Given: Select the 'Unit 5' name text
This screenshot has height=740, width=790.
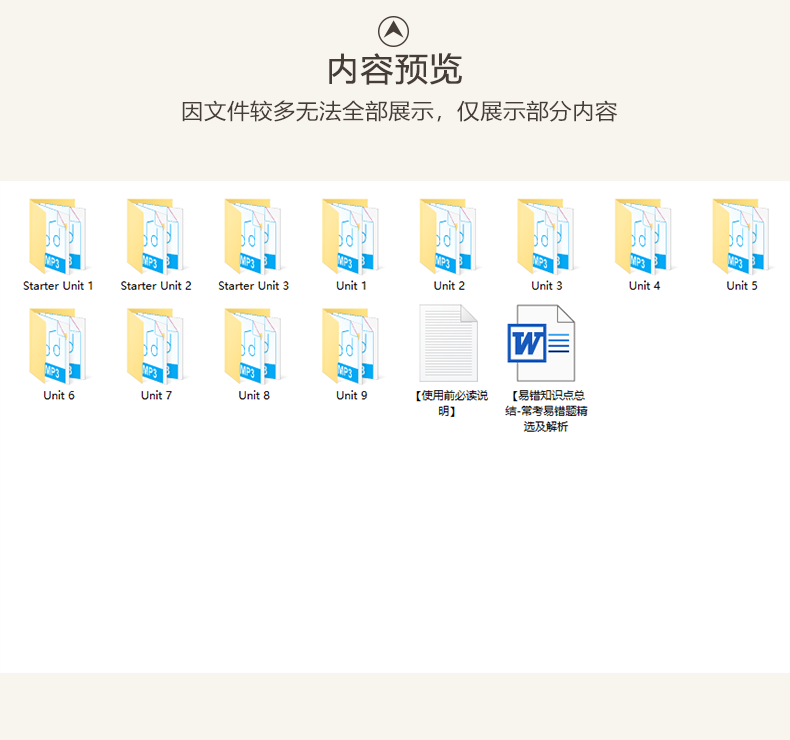Looking at the screenshot, I should [742, 286].
